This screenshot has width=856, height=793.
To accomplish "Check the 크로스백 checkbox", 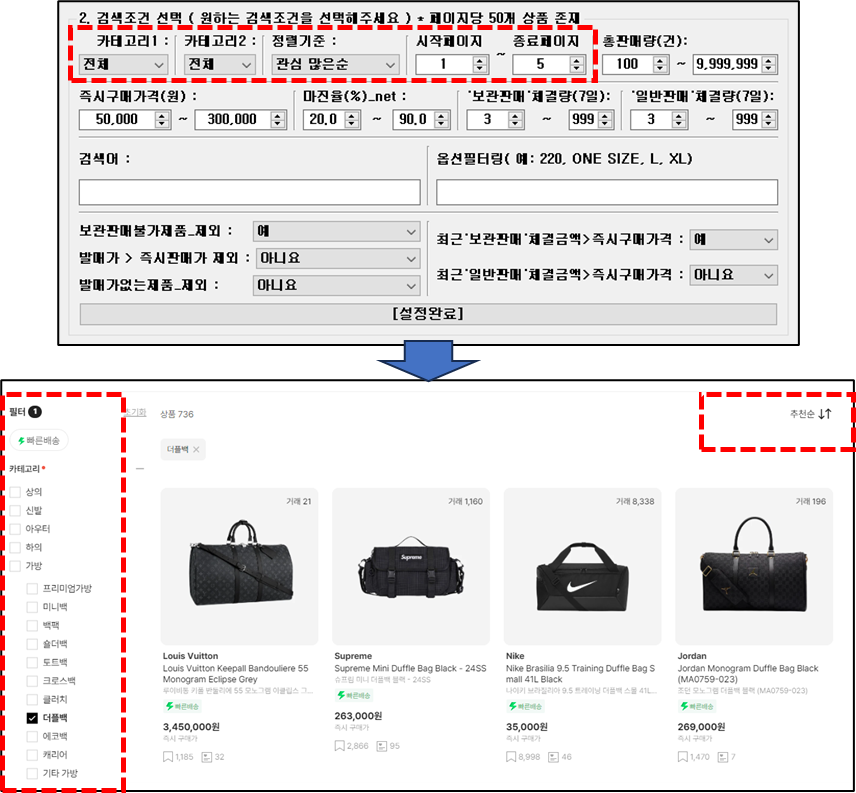I will [x=32, y=681].
